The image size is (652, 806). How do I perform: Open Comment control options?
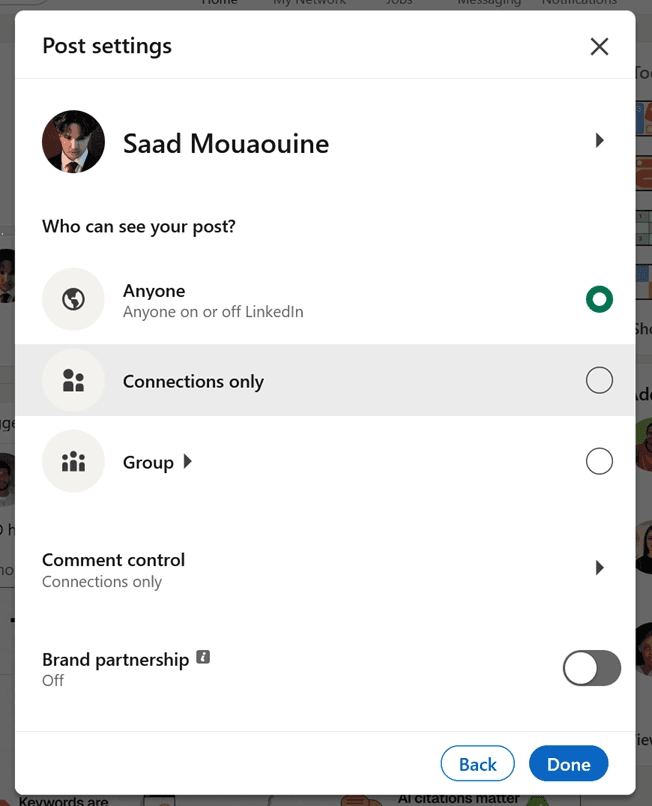click(599, 567)
